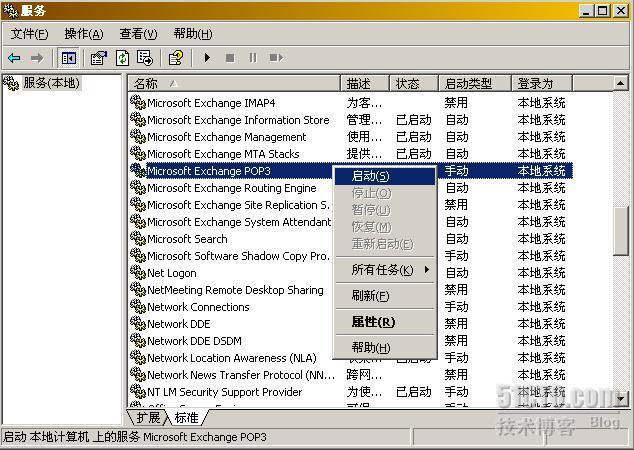The height and width of the screenshot is (450, 634).
Task: Click gear icon of Microsoft Search
Action: click(x=138, y=239)
